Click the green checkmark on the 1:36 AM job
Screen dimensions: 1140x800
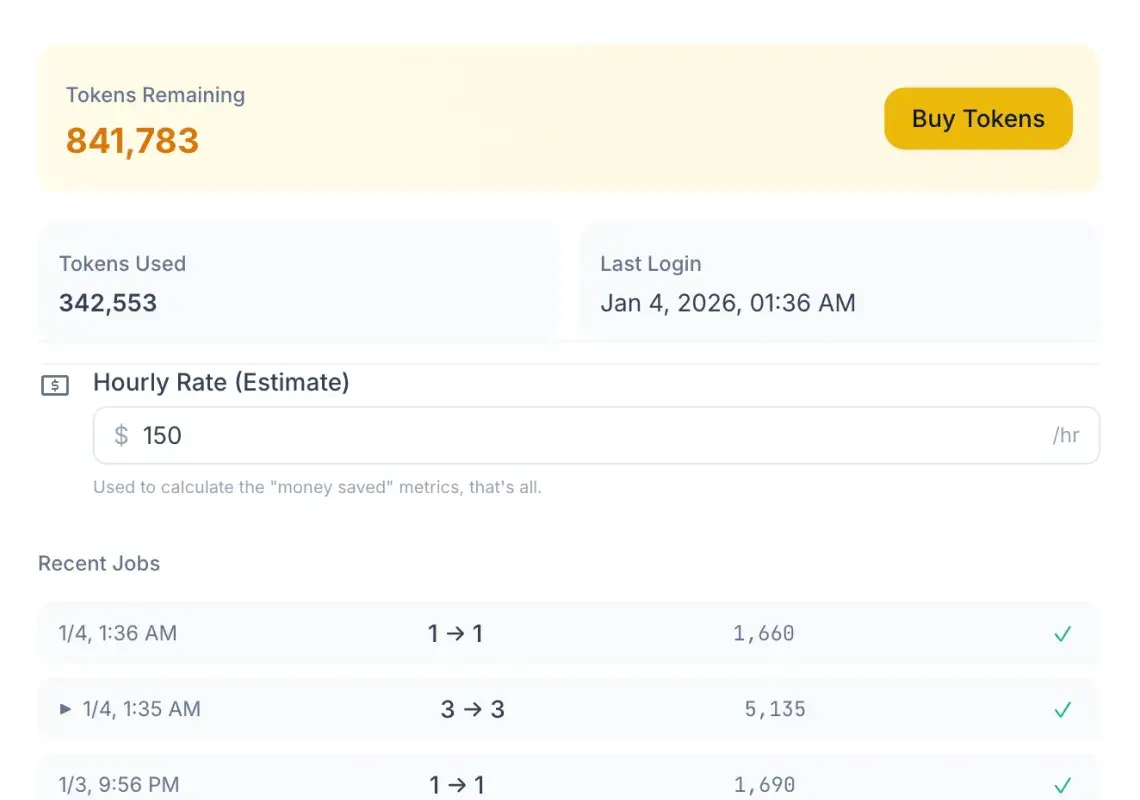click(1062, 633)
